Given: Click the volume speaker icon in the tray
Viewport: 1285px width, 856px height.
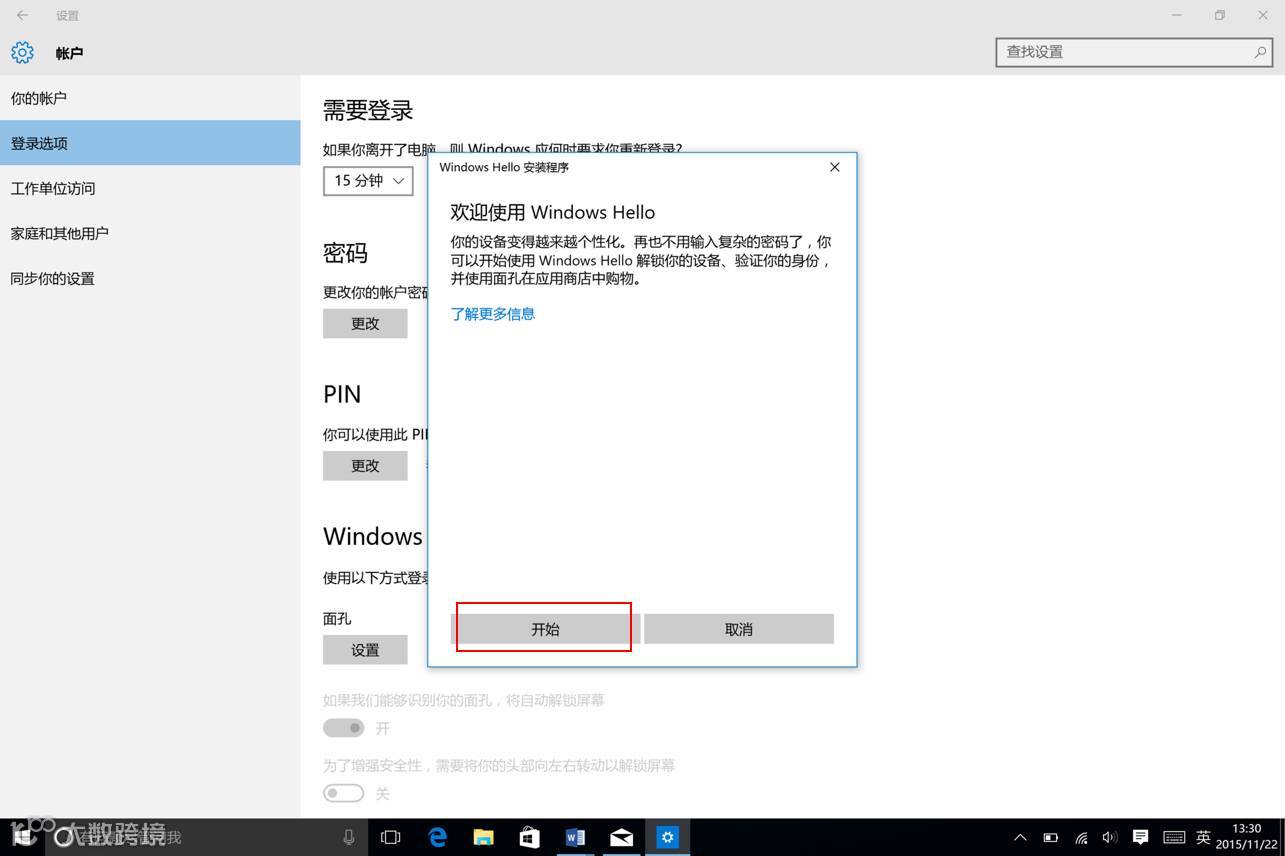Looking at the screenshot, I should pos(1110,837).
